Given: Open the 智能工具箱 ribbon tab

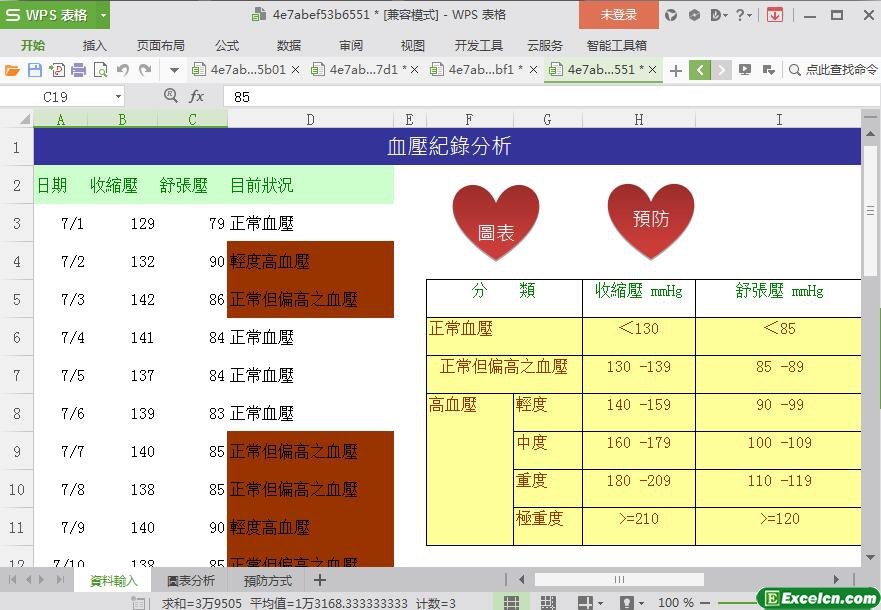Looking at the screenshot, I should click(x=616, y=45).
